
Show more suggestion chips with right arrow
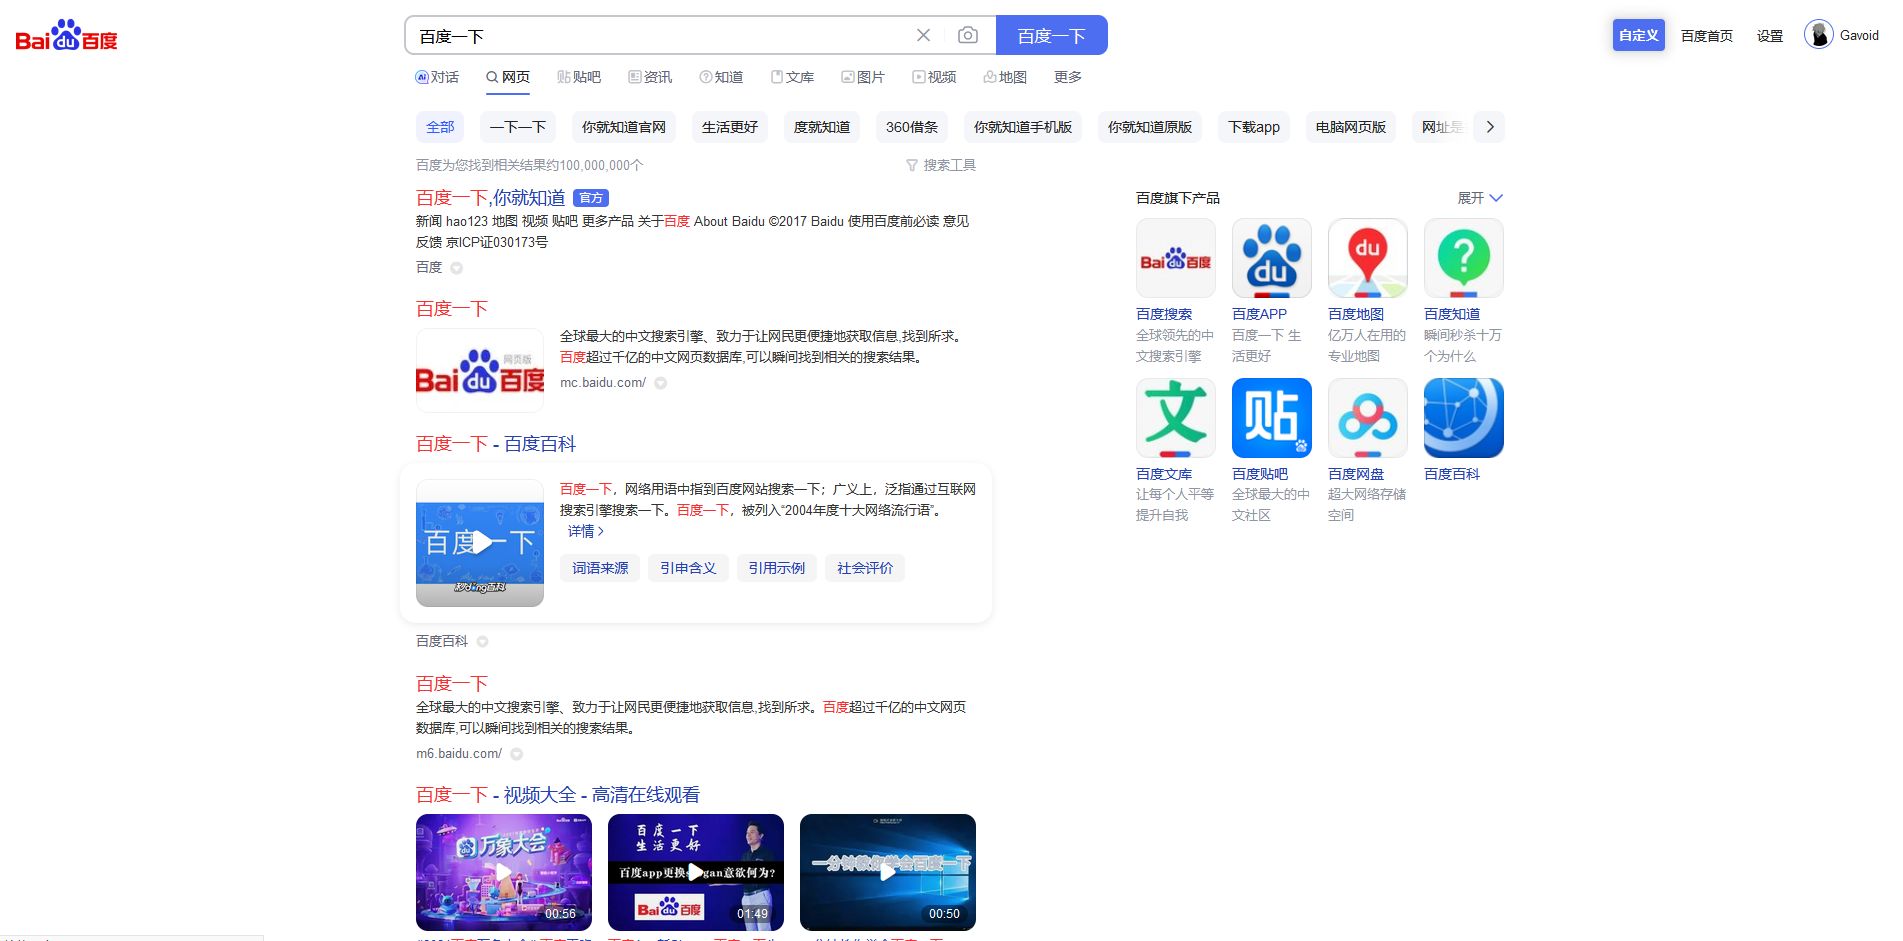[x=1490, y=127]
